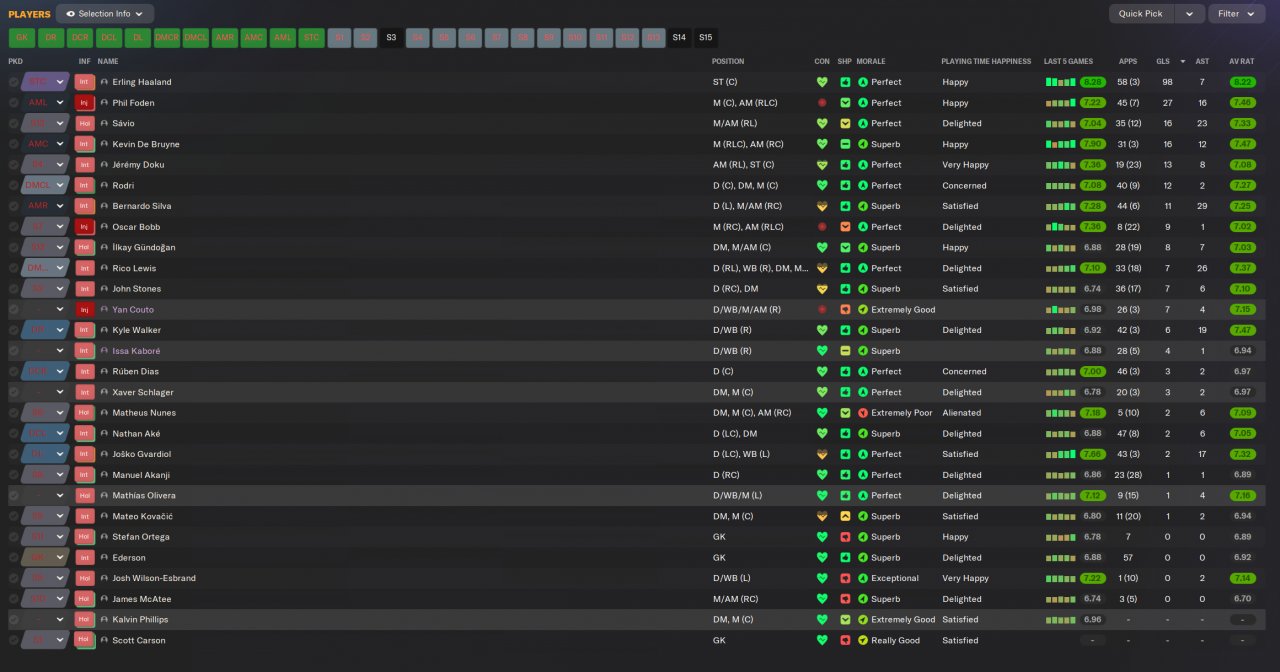Toggle selection check for Rodri

[x=14, y=185]
